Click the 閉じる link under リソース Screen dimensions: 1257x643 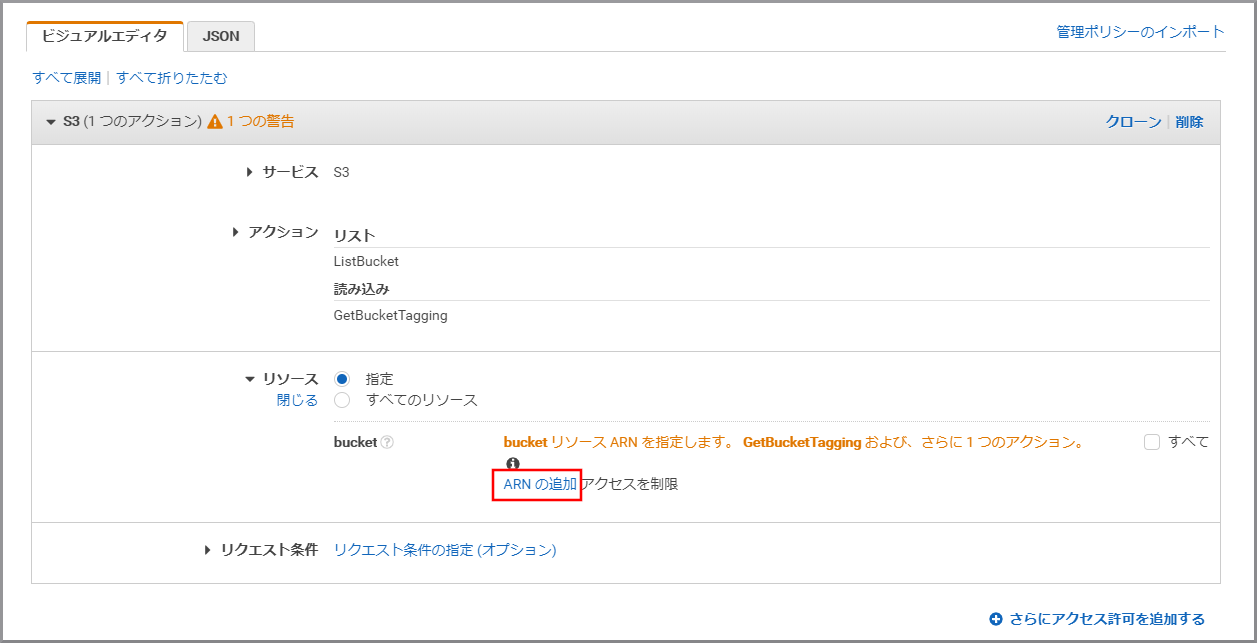pos(297,400)
